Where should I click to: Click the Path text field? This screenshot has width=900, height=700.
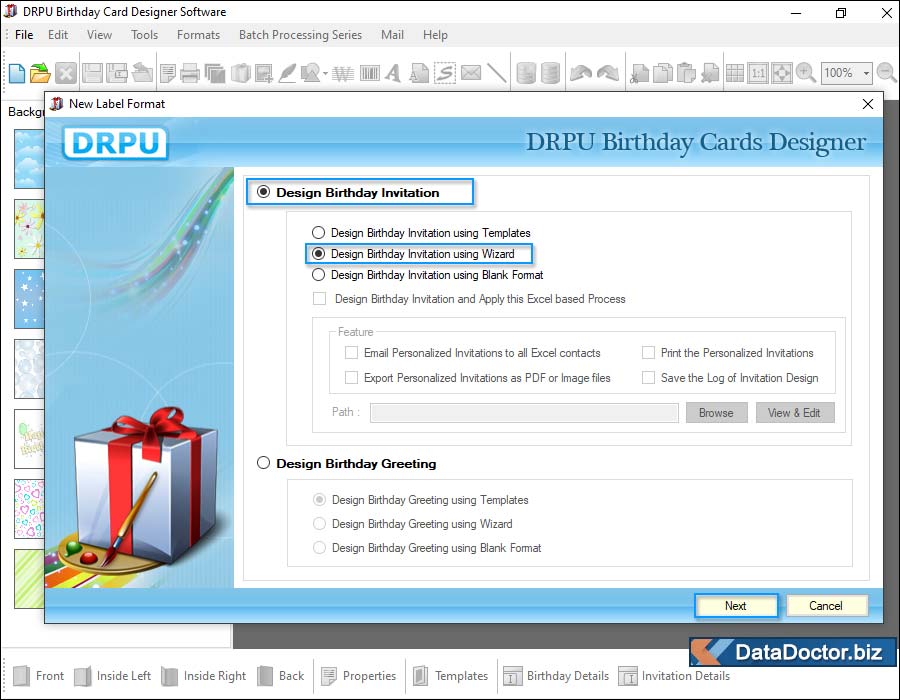click(x=524, y=413)
